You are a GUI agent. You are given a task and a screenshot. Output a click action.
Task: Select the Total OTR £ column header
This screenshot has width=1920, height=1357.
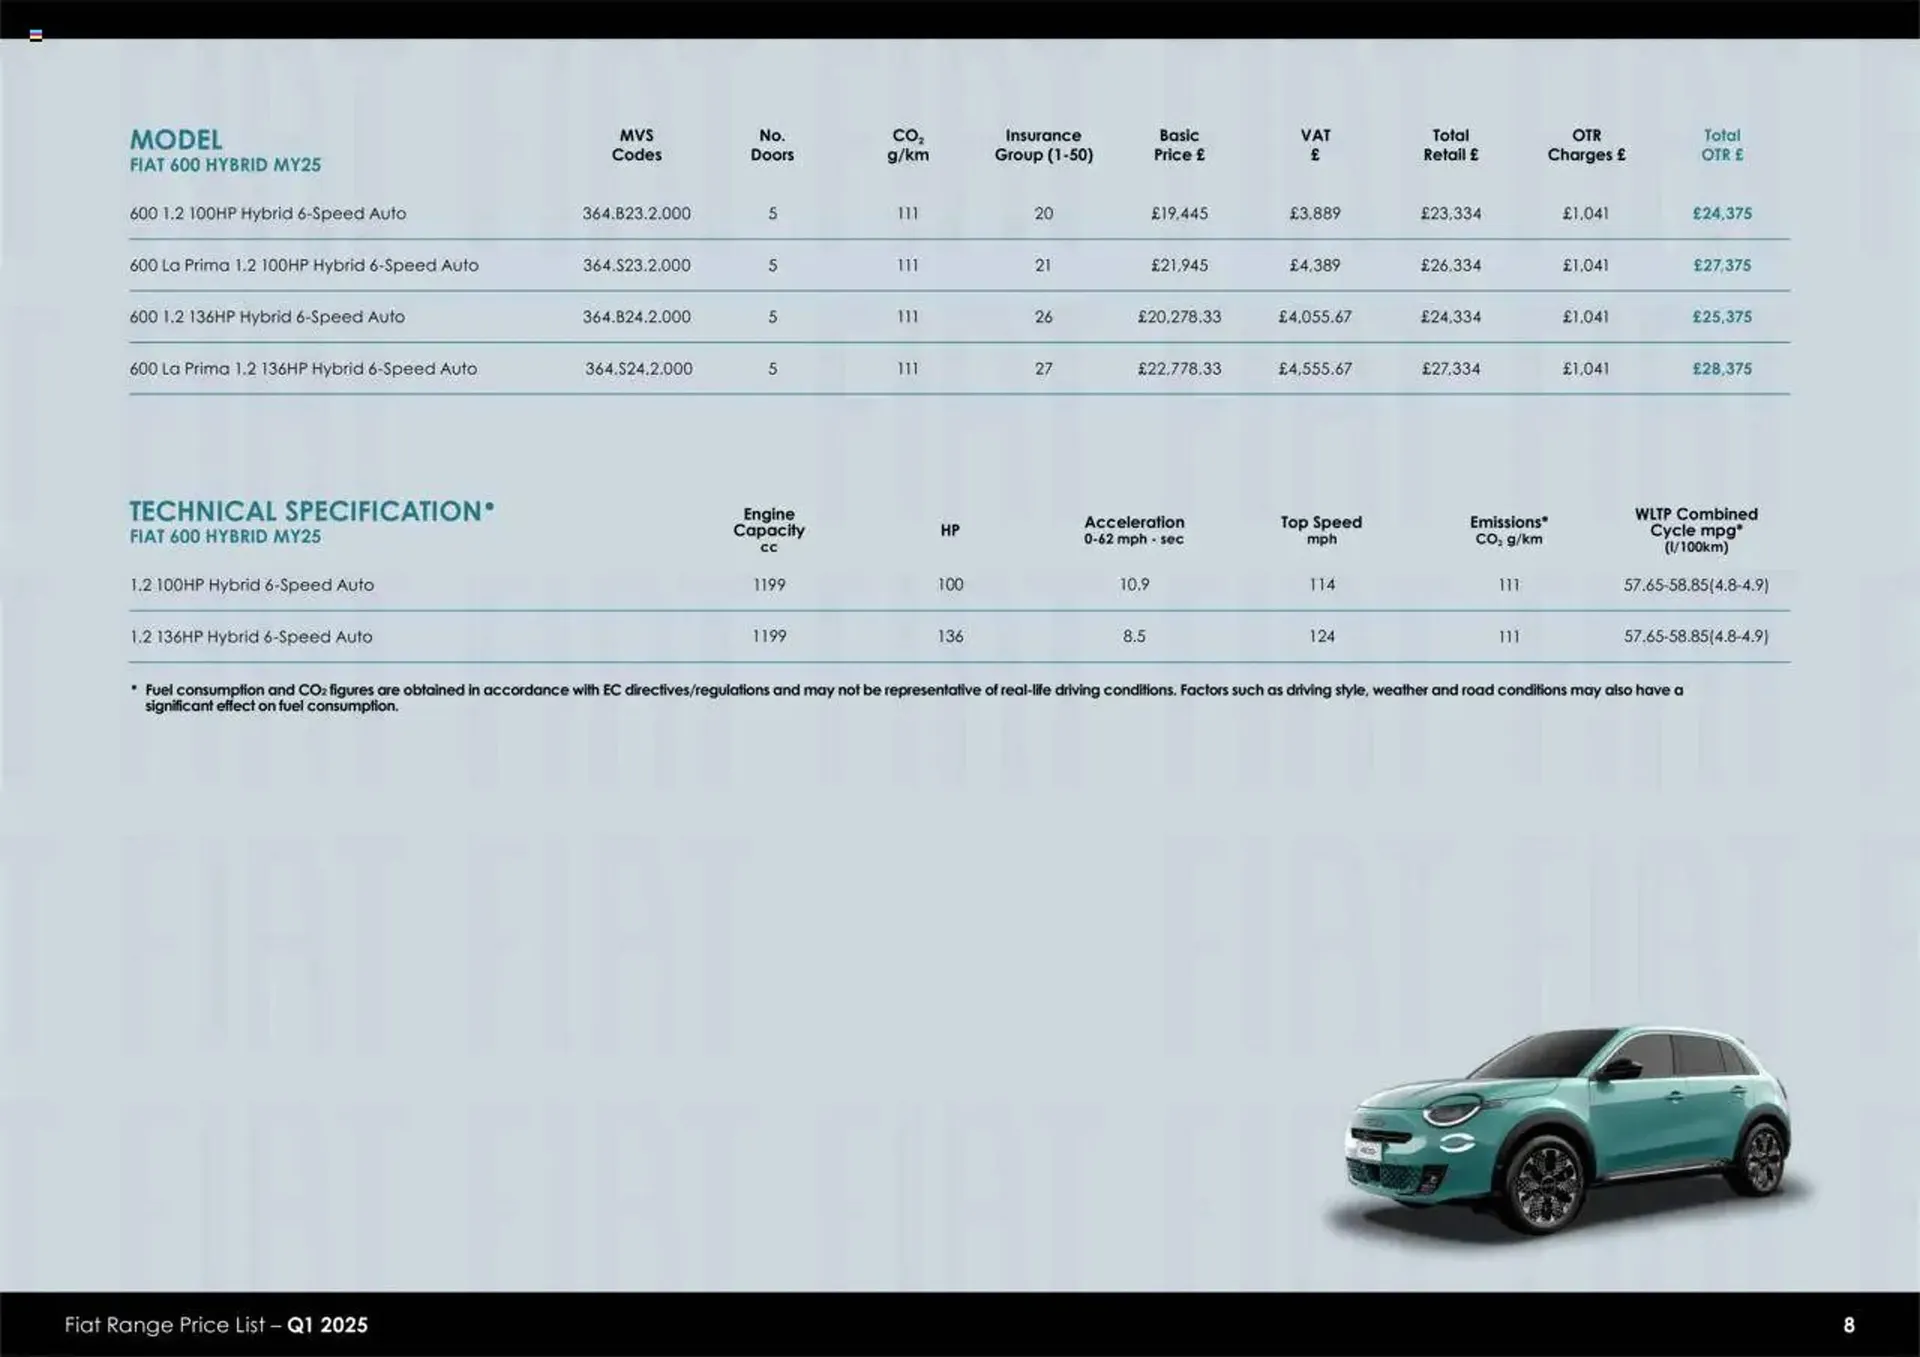point(1722,145)
